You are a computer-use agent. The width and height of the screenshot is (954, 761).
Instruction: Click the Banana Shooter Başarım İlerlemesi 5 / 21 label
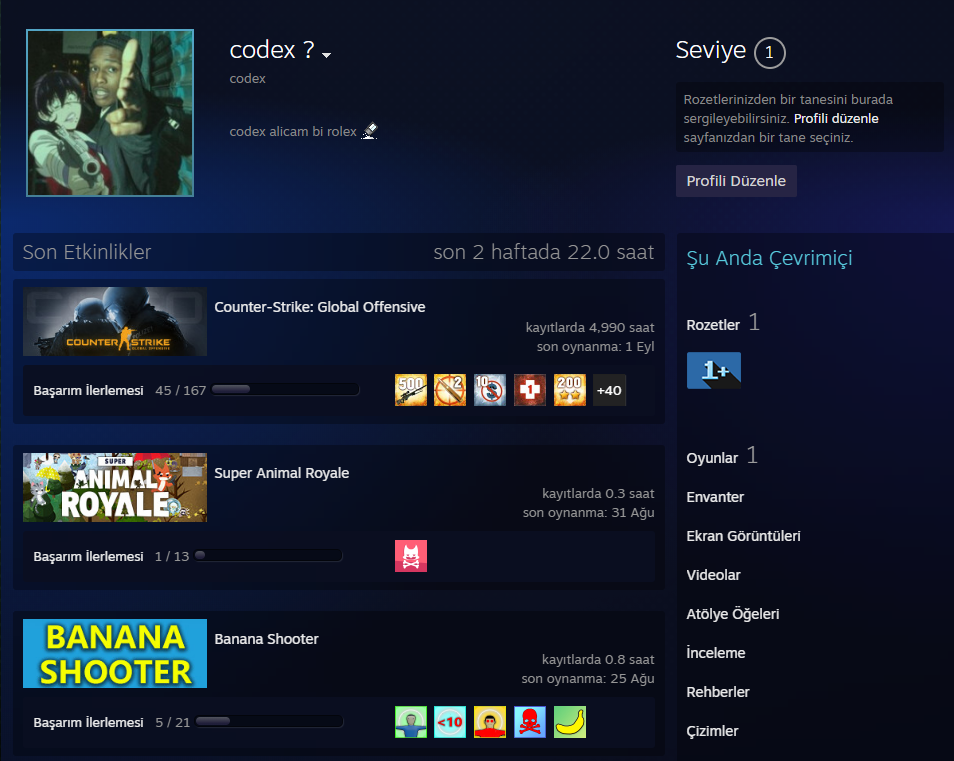pos(112,723)
